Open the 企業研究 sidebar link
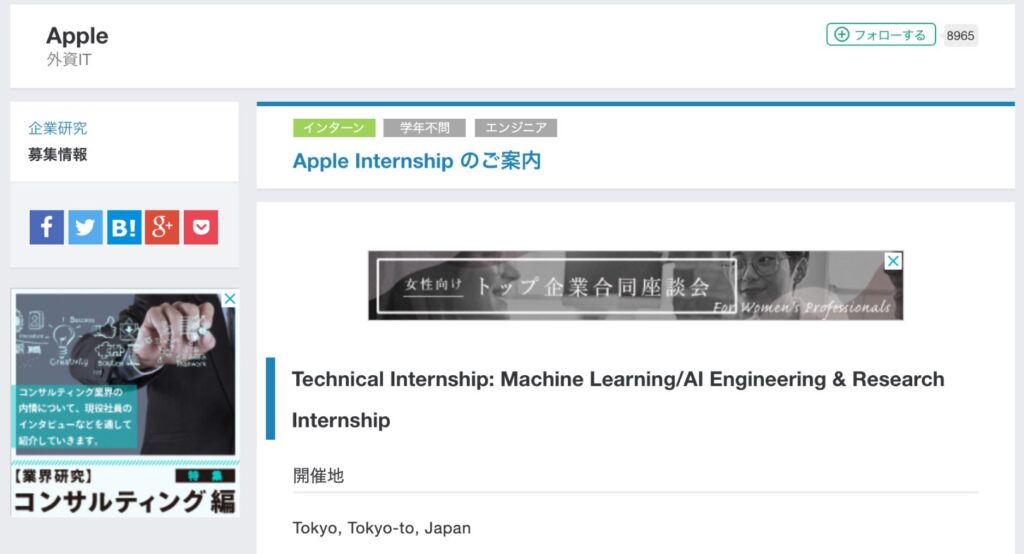This screenshot has width=1024, height=554. (x=57, y=128)
